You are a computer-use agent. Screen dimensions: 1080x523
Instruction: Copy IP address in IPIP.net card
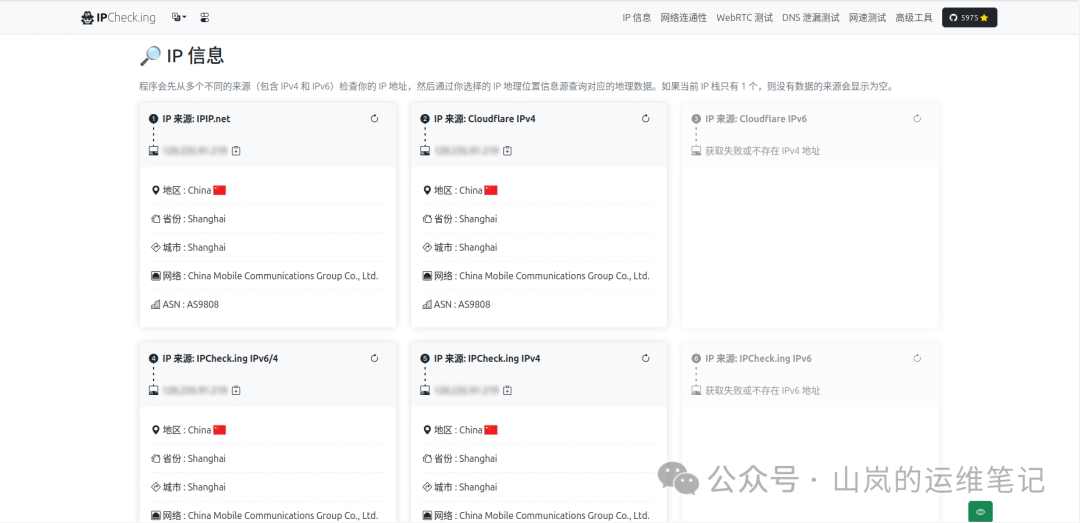tap(236, 151)
